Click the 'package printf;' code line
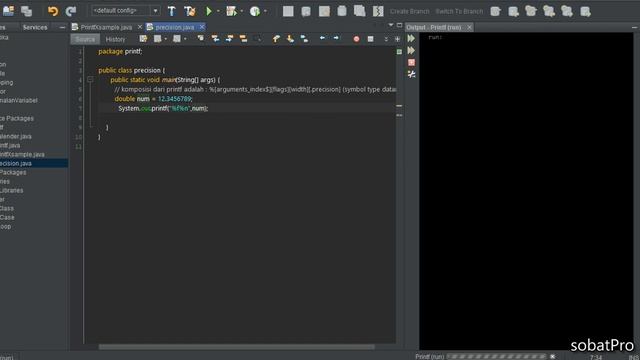This screenshot has width=640, height=360. (x=120, y=51)
